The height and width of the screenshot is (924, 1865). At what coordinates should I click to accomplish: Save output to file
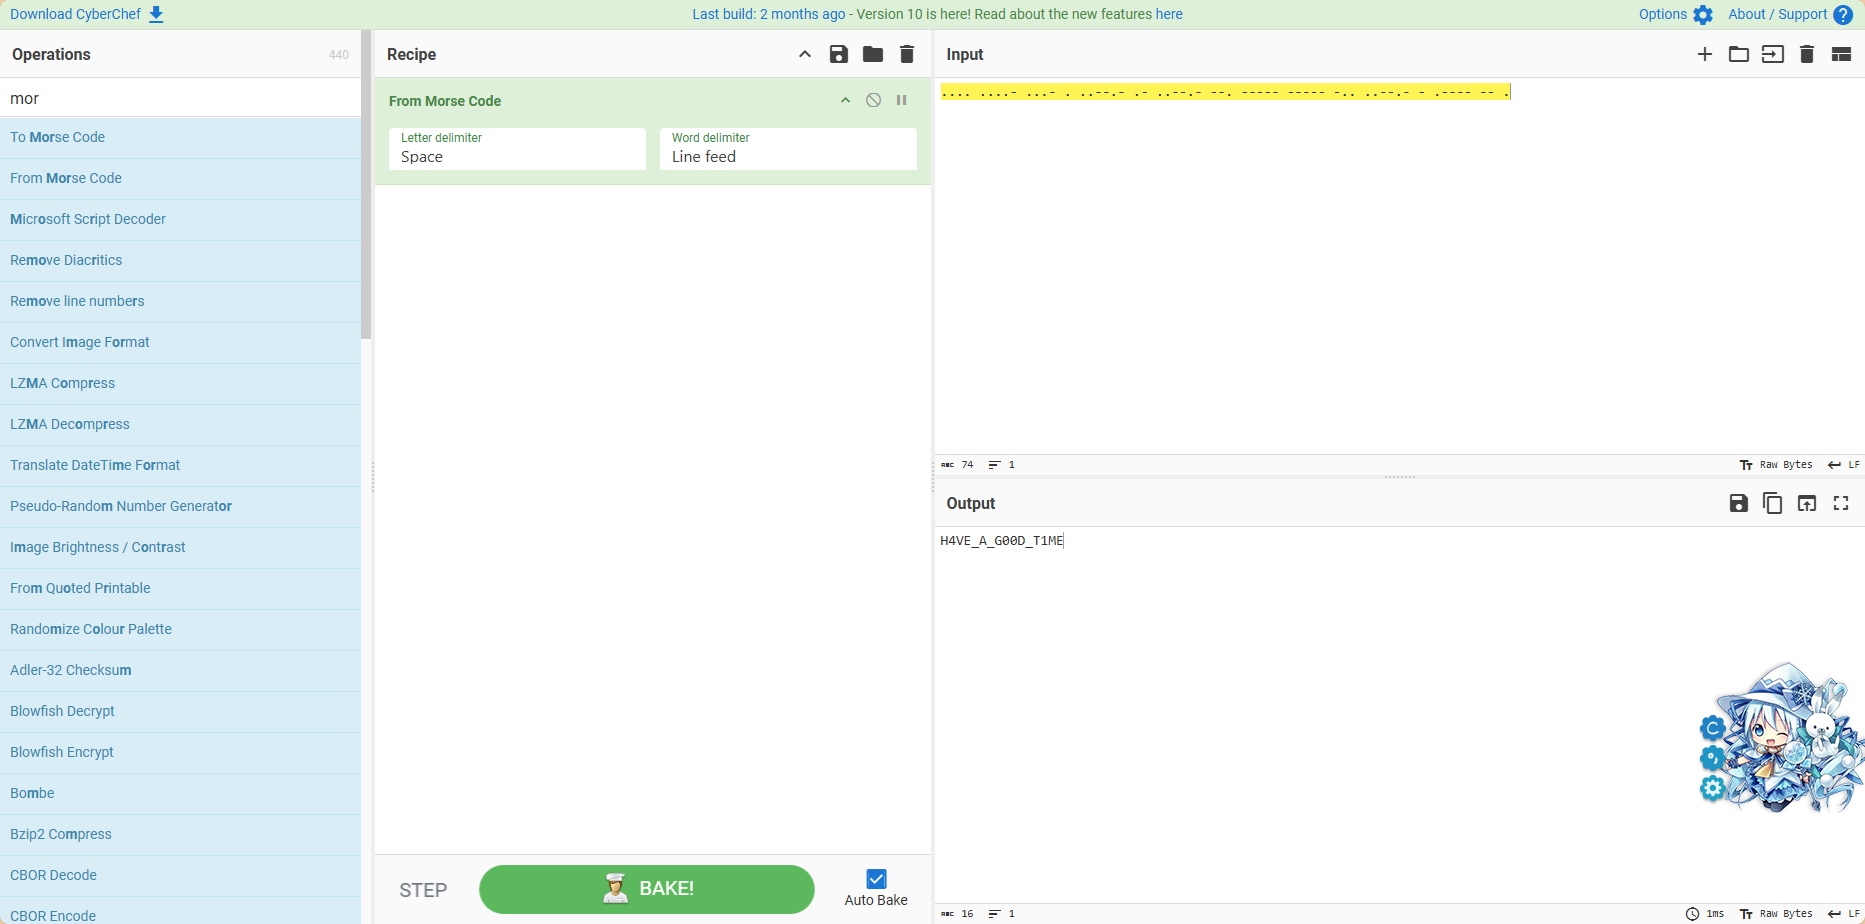1738,503
